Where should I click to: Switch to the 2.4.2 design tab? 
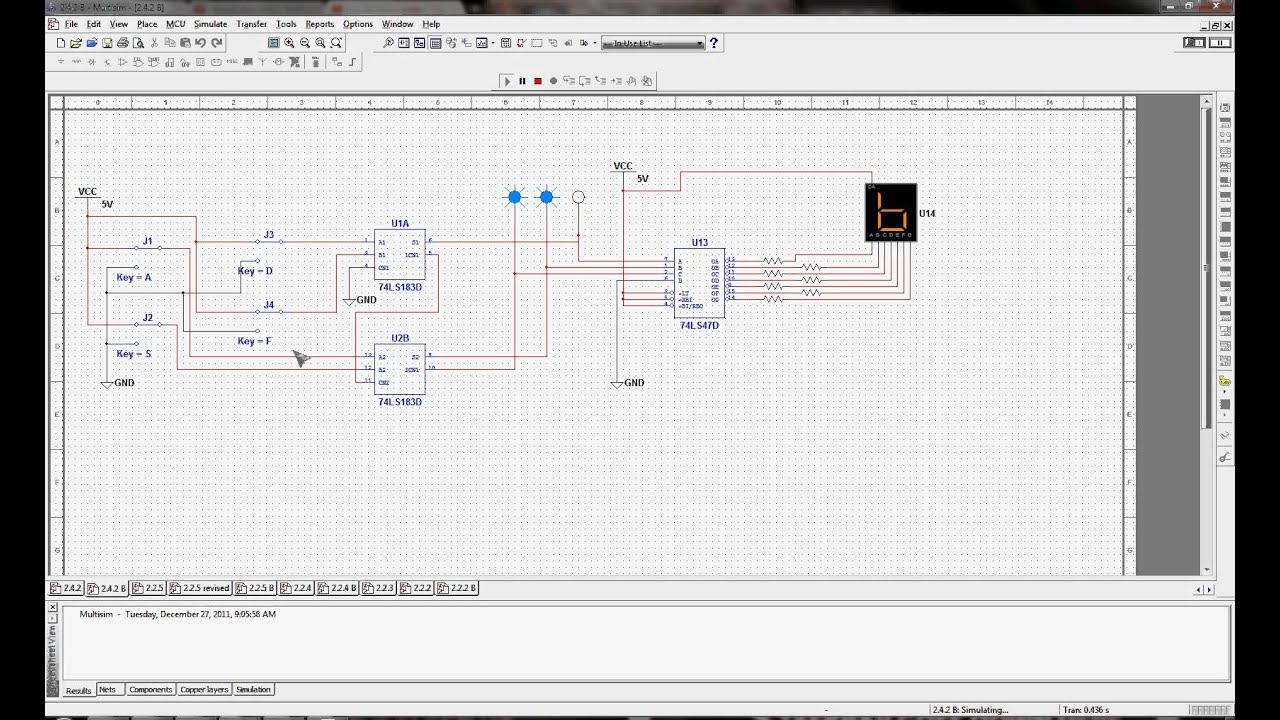pos(67,588)
